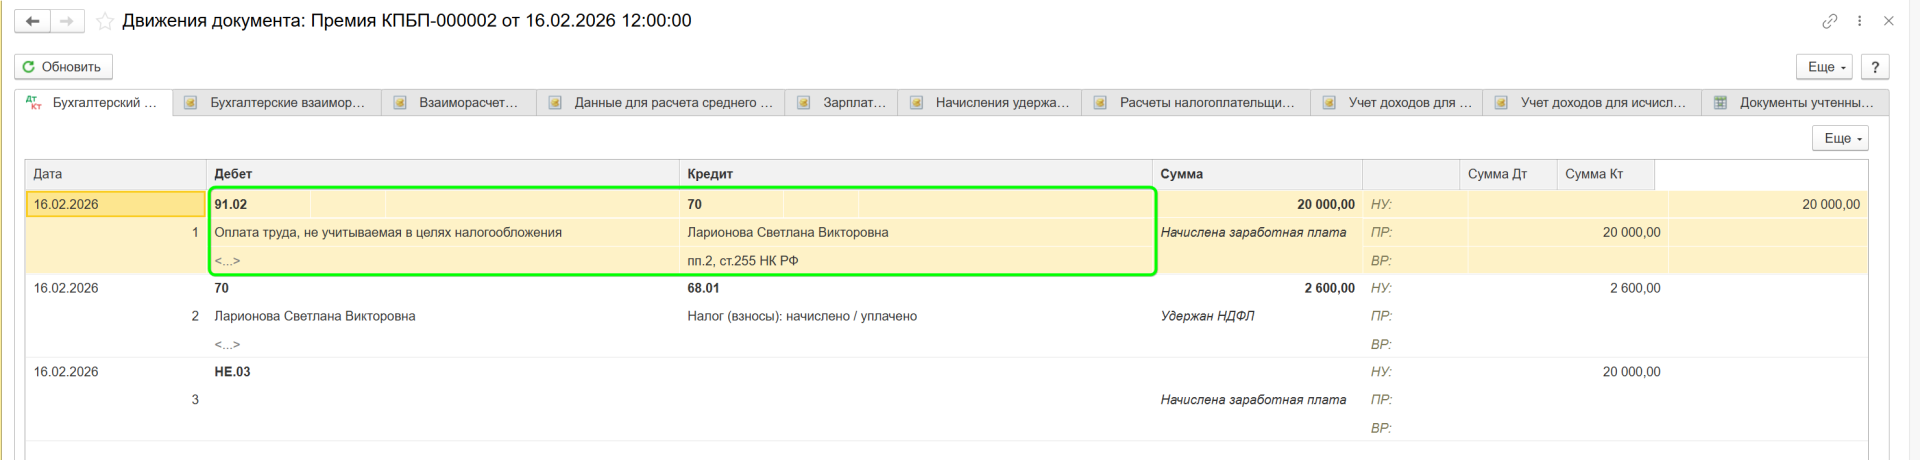Image resolution: width=1920 pixels, height=460 pixels.
Task: Open the three-dot window options menu
Action: tap(1859, 21)
